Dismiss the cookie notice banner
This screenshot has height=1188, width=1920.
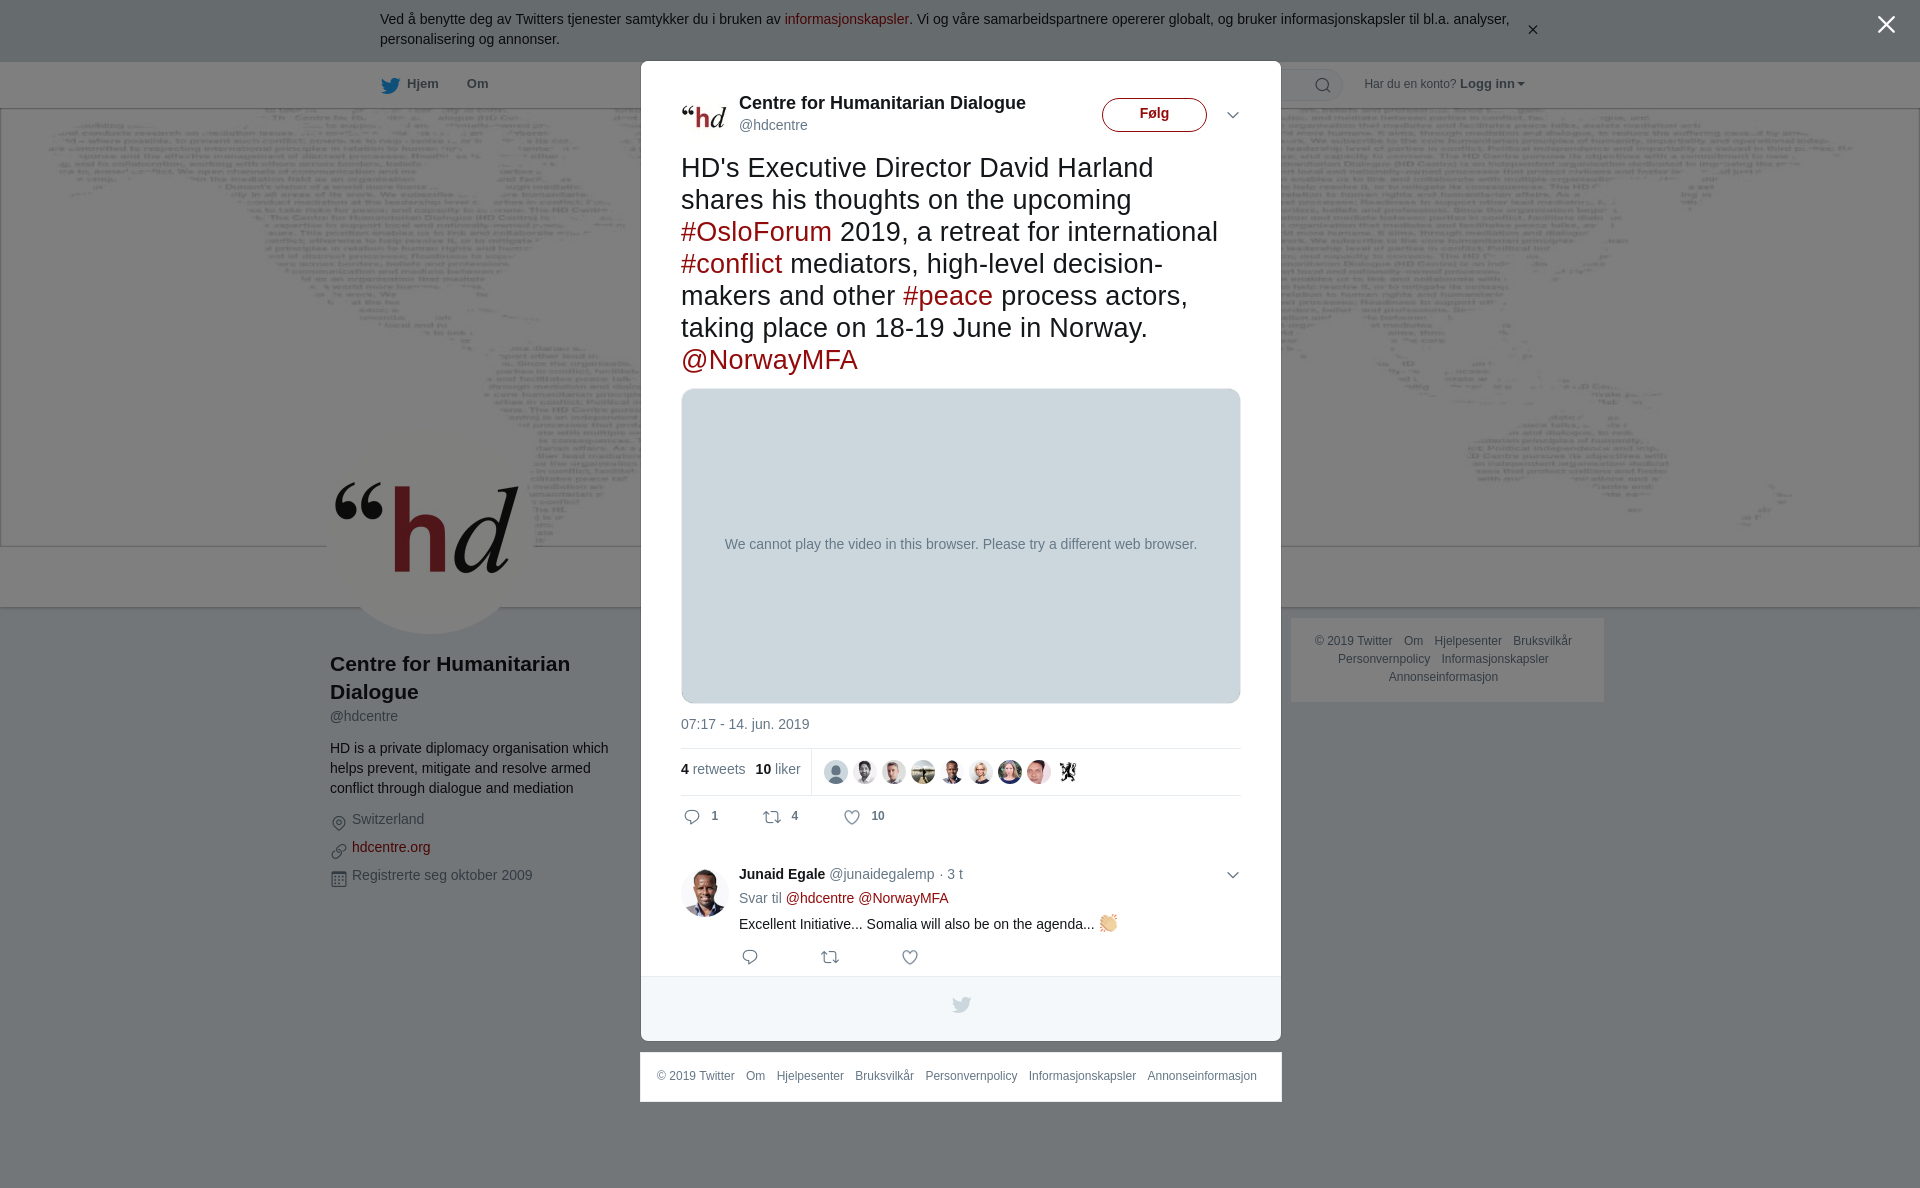tap(1532, 30)
